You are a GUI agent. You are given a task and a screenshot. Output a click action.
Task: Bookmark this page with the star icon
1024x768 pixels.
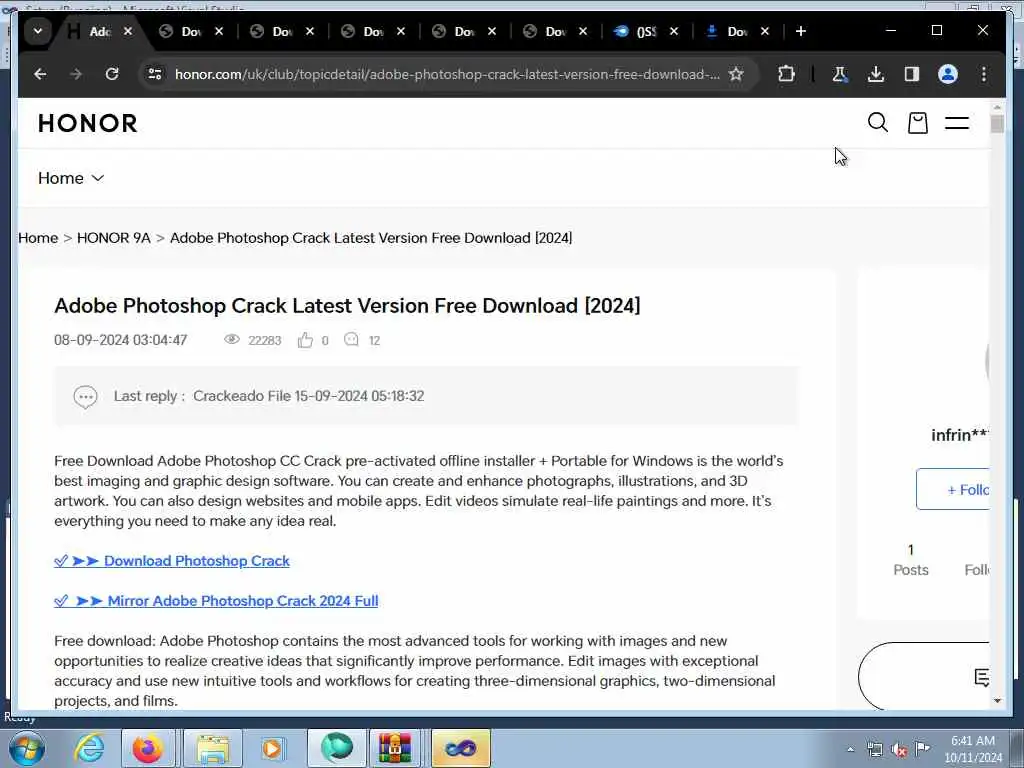tap(736, 74)
